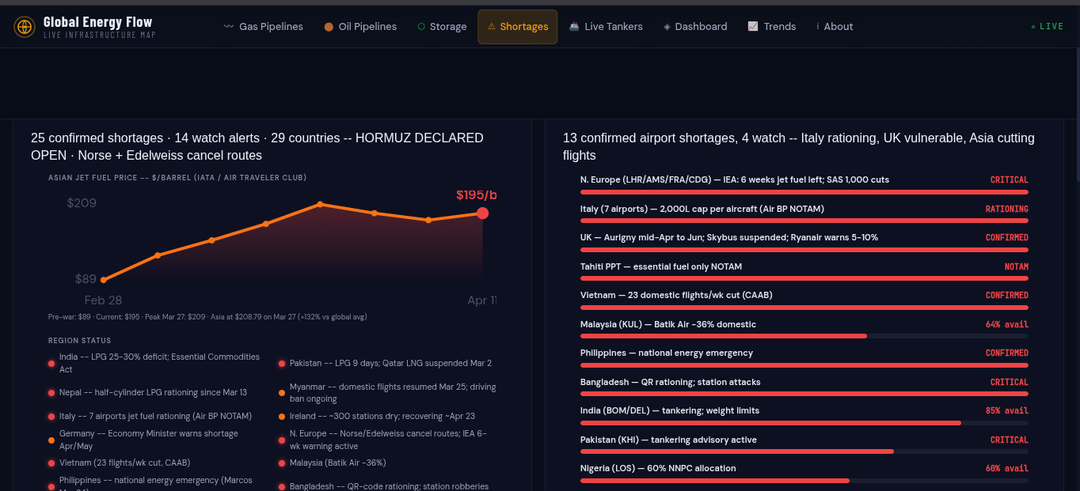This screenshot has width=1080, height=491.
Task: Select the Pakistan LPG 9 days region entry
Action: click(390, 363)
